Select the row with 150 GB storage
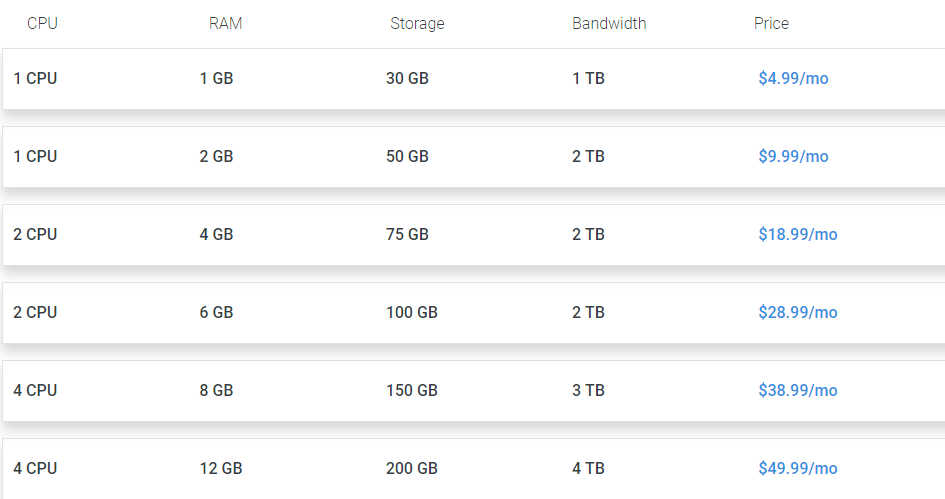Image resolution: width=945 pixels, height=499 pixels. point(474,391)
